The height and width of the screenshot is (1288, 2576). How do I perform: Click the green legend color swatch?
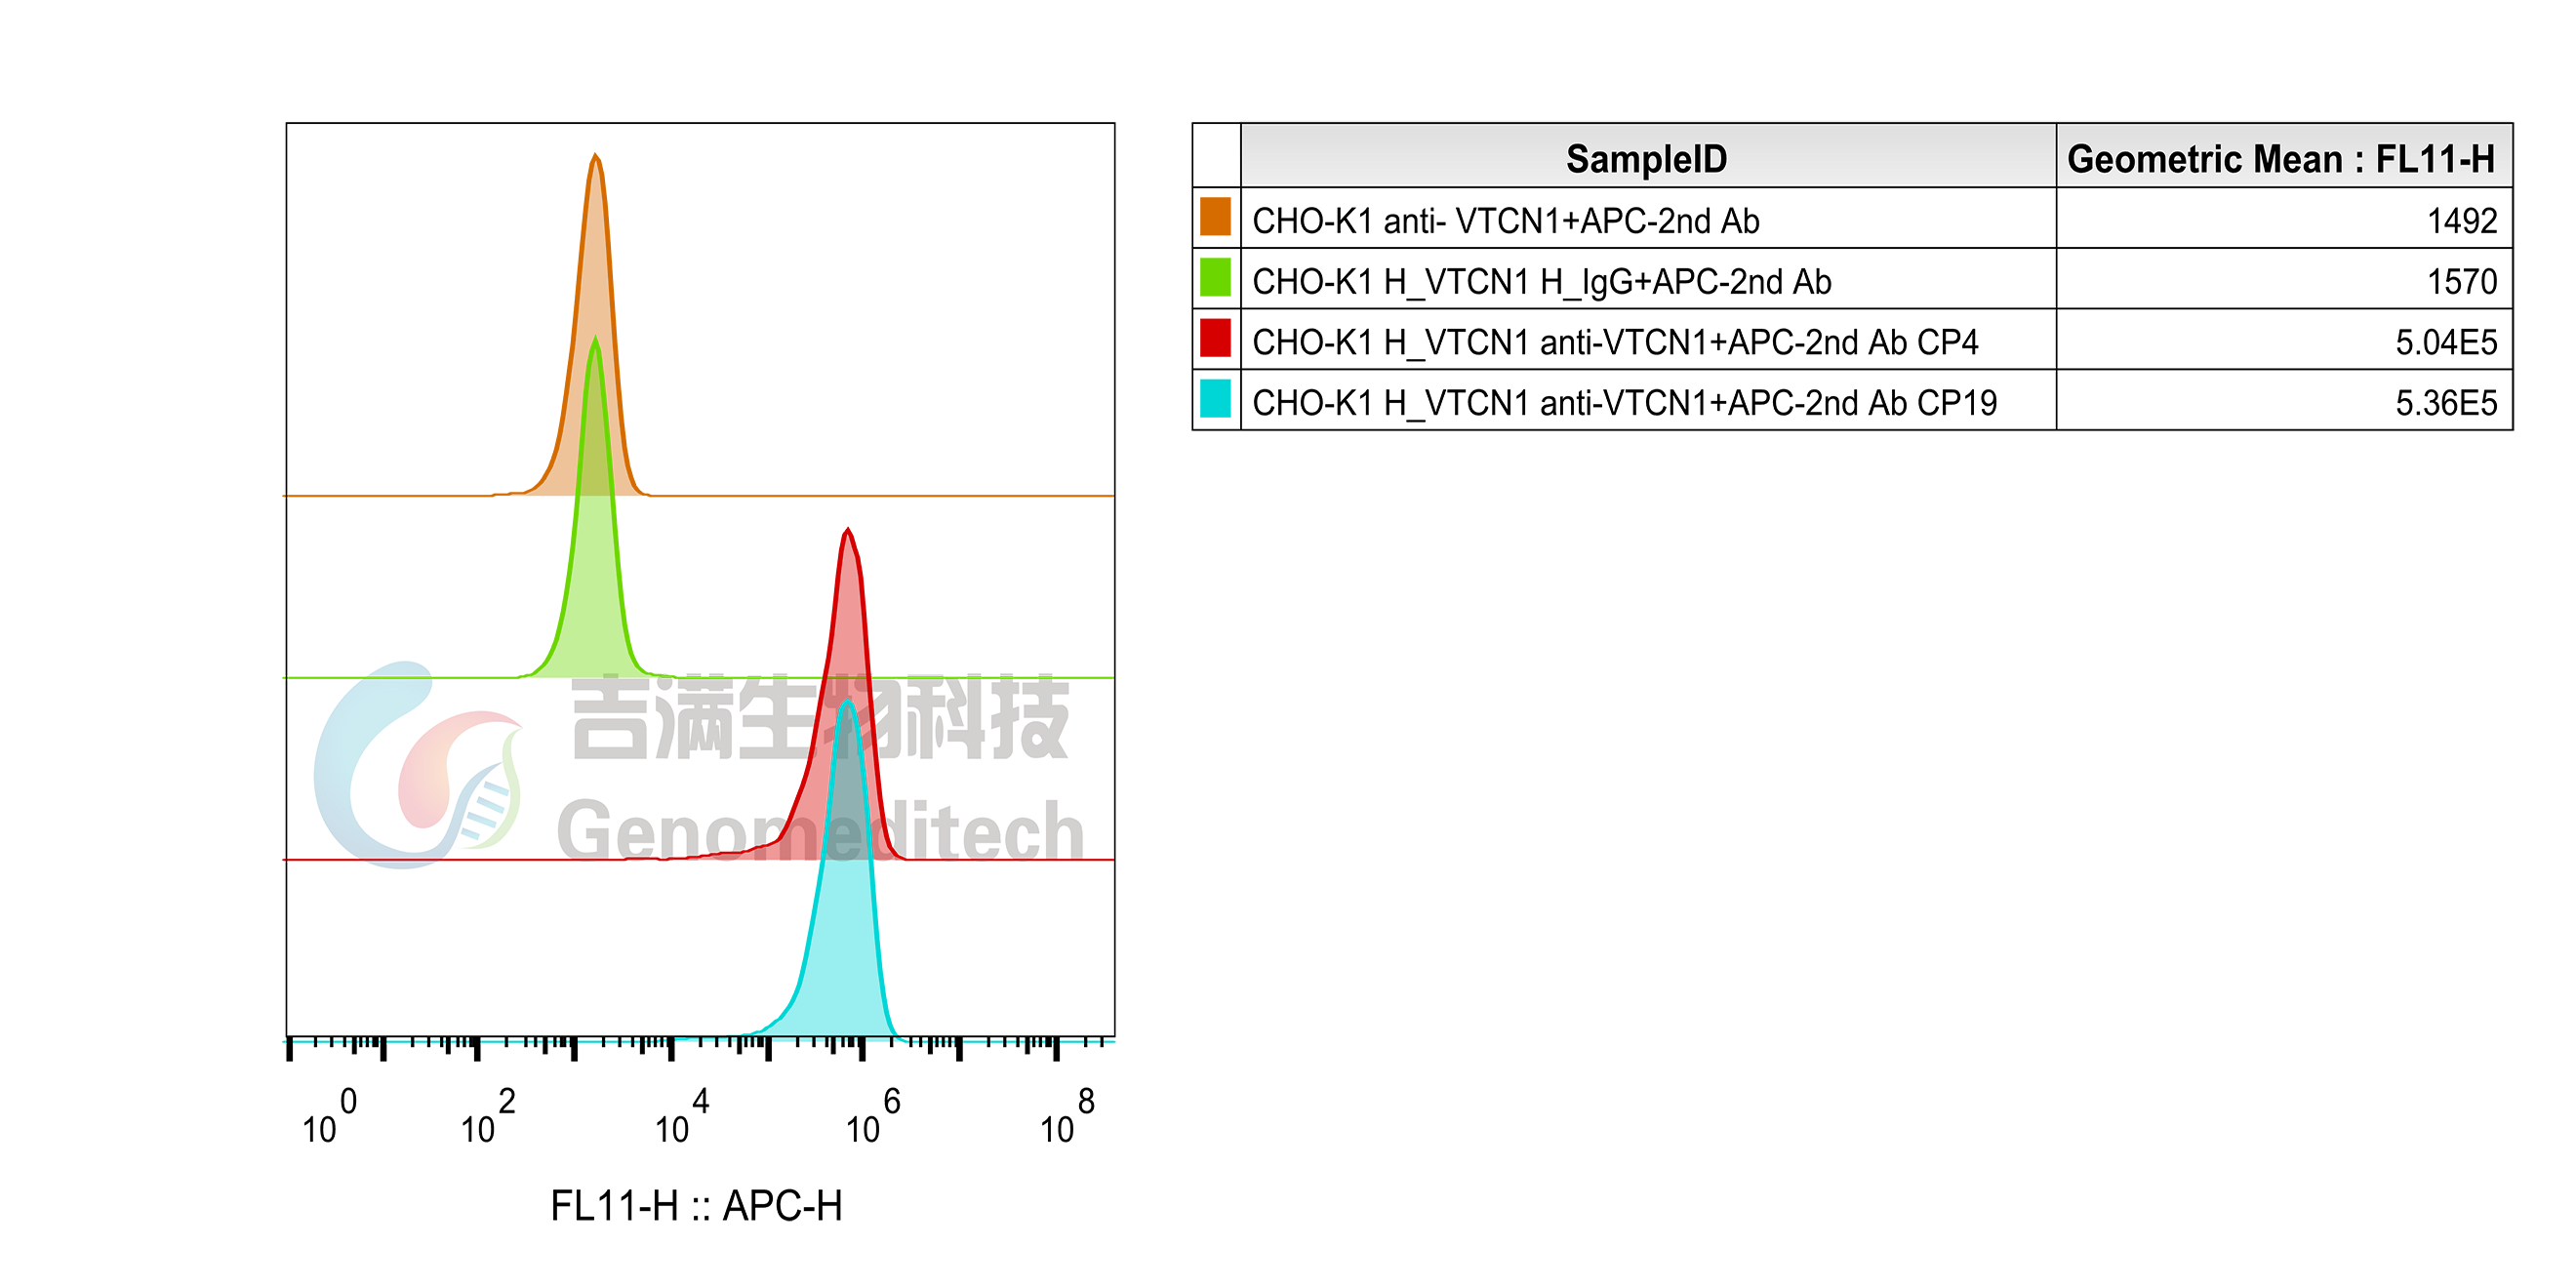pyautogui.click(x=1215, y=277)
